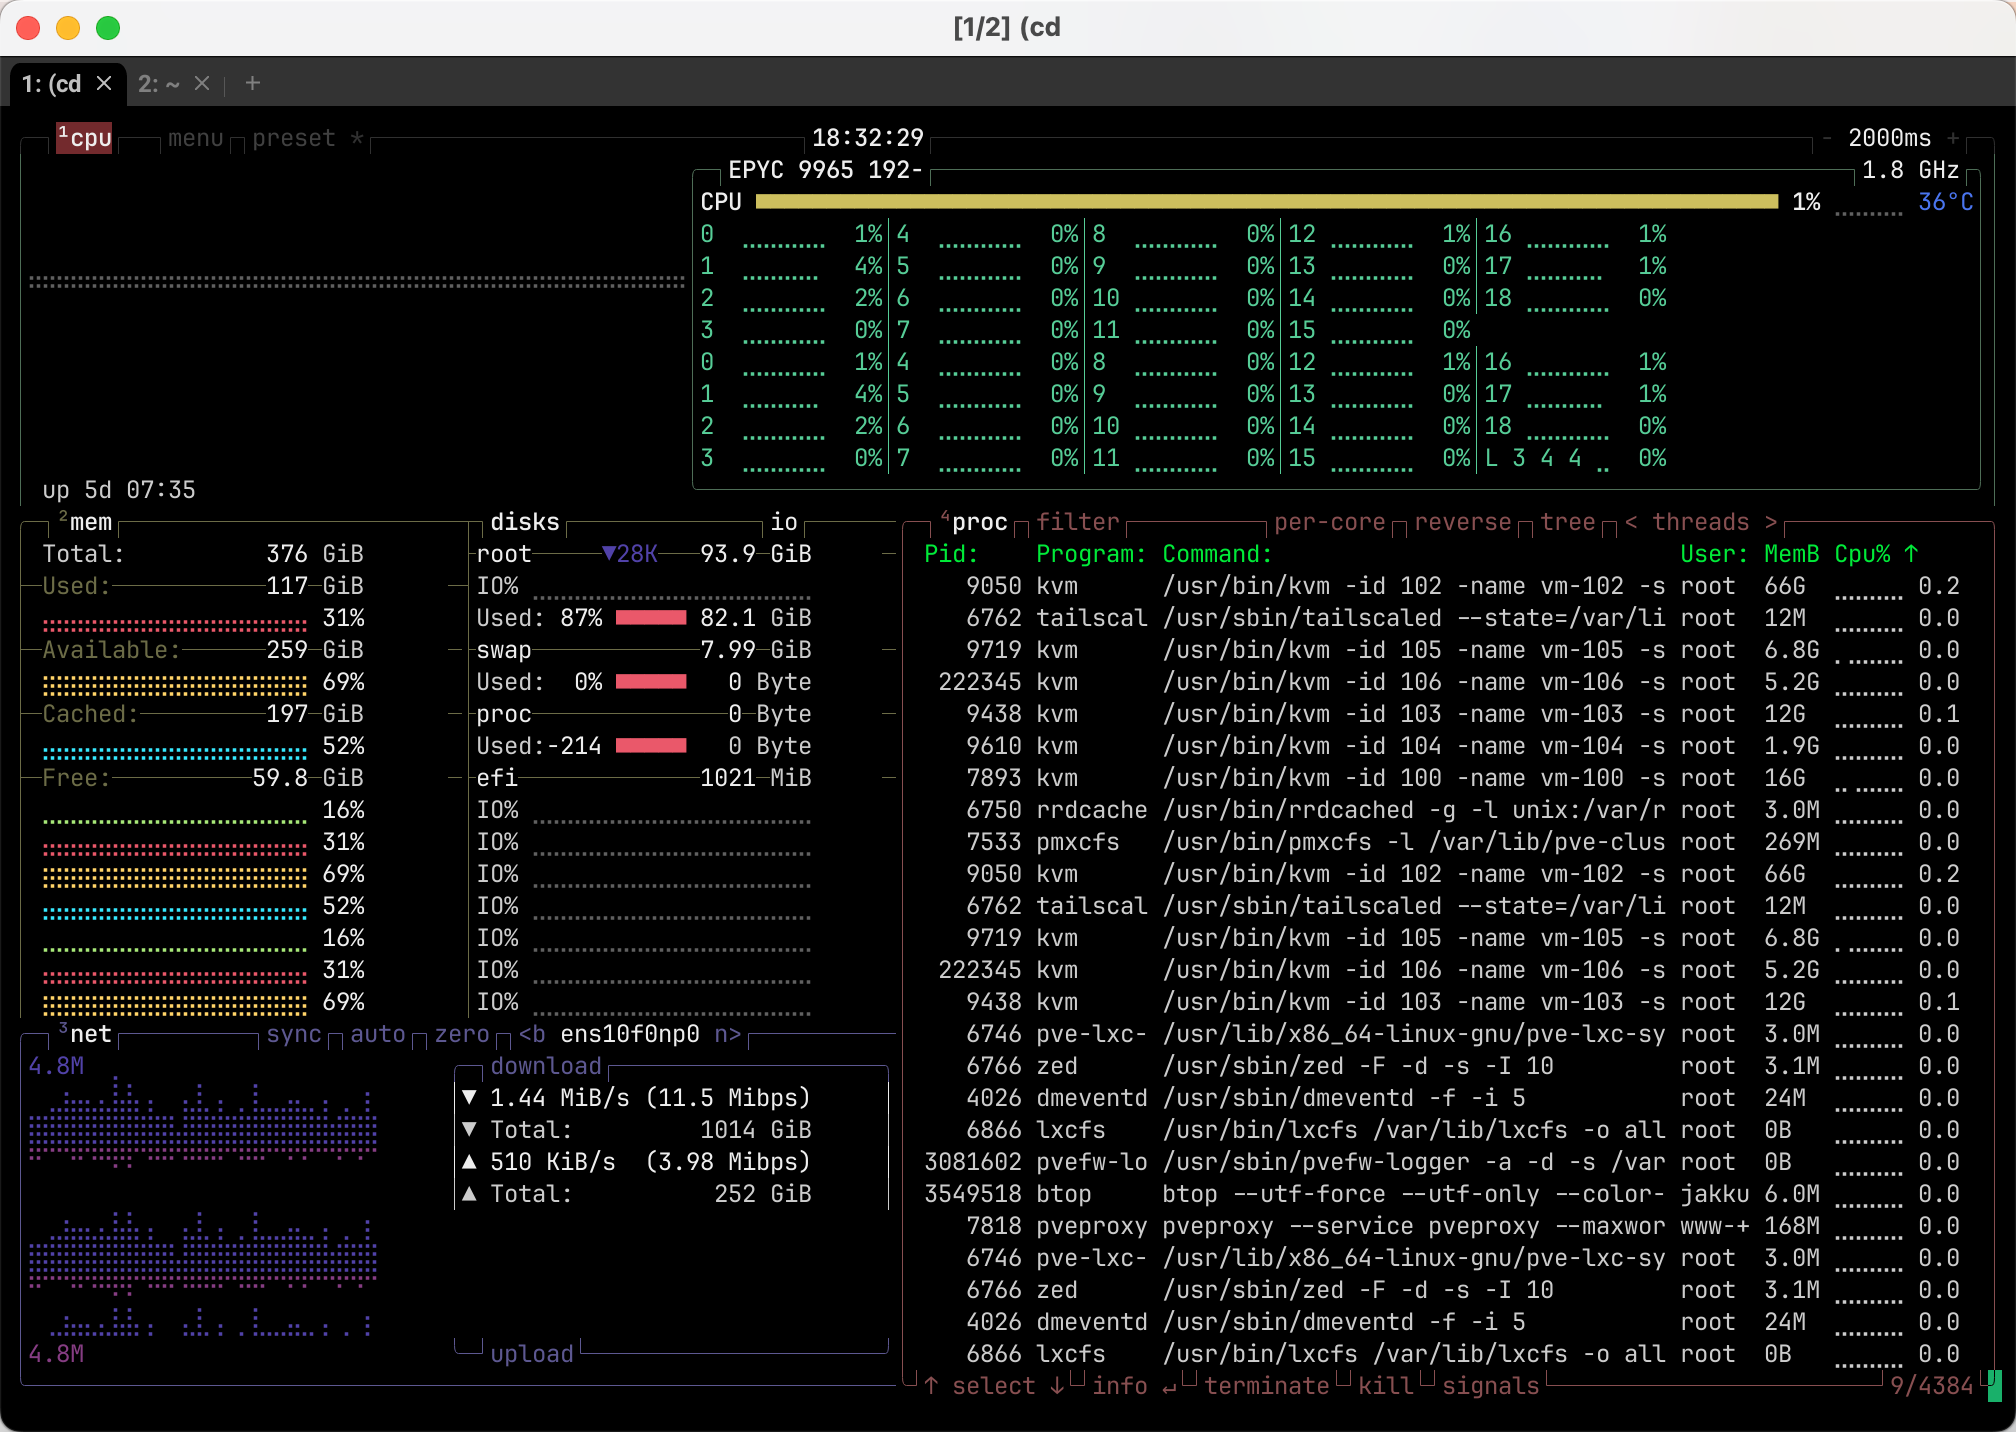Terminate the selected process

[1267, 1386]
